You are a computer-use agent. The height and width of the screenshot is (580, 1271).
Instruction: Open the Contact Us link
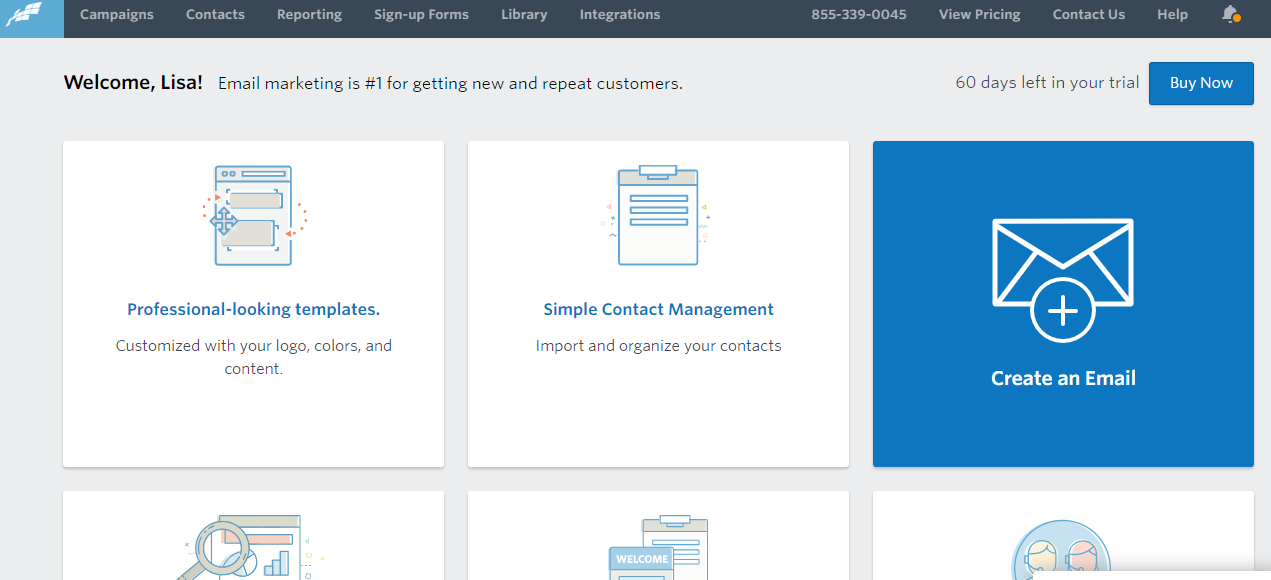[x=1089, y=14]
